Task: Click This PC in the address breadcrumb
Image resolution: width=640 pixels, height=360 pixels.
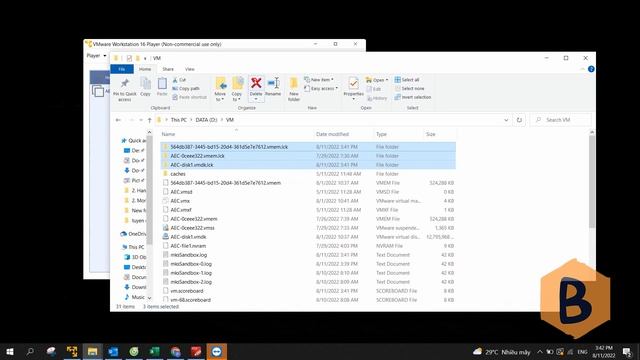Action: [179, 120]
